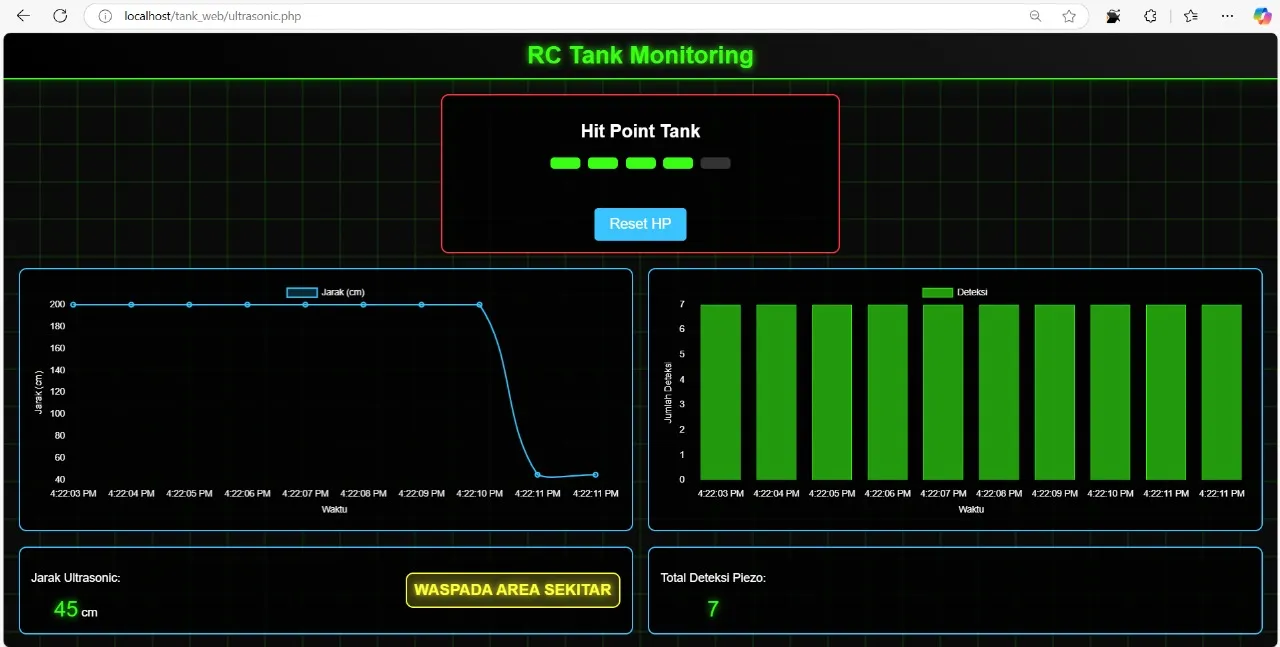Click the Jumlah Deteksi axis label
The width and height of the screenshot is (1280, 647).
[668, 392]
